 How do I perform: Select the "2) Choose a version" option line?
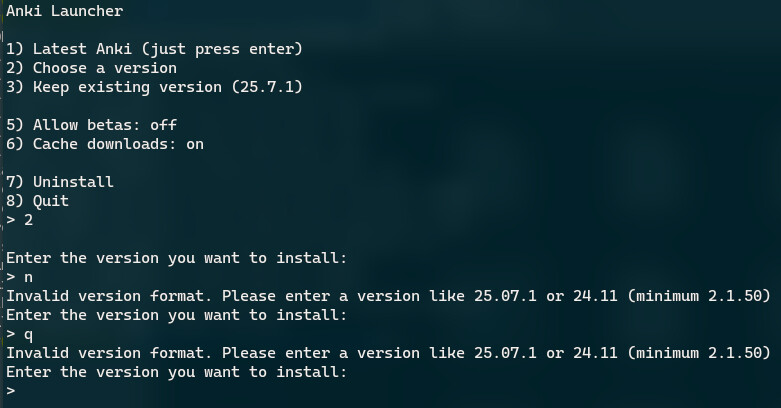[x=92, y=68]
